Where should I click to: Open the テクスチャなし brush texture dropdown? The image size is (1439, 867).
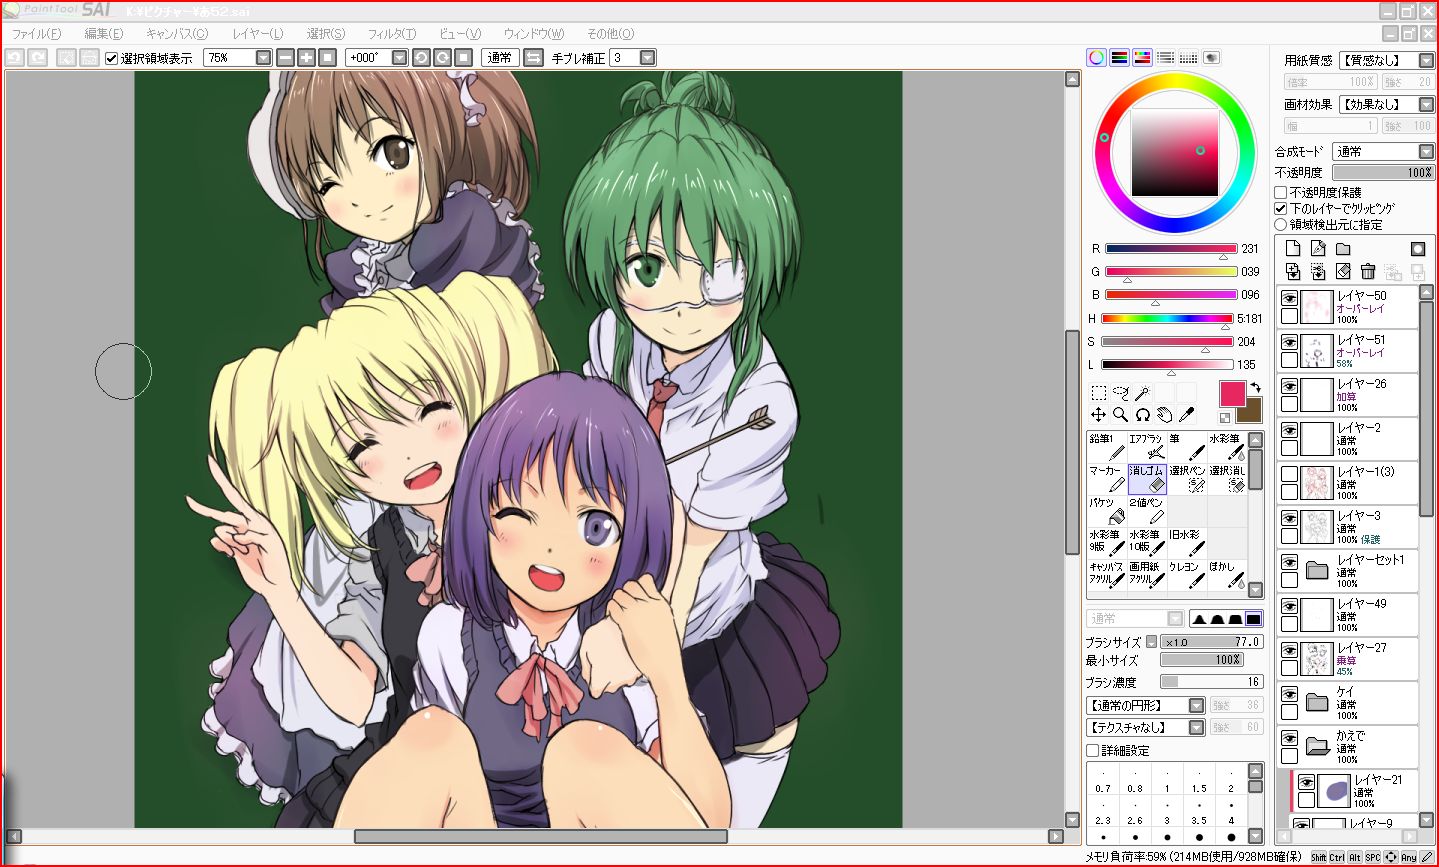pos(1196,728)
